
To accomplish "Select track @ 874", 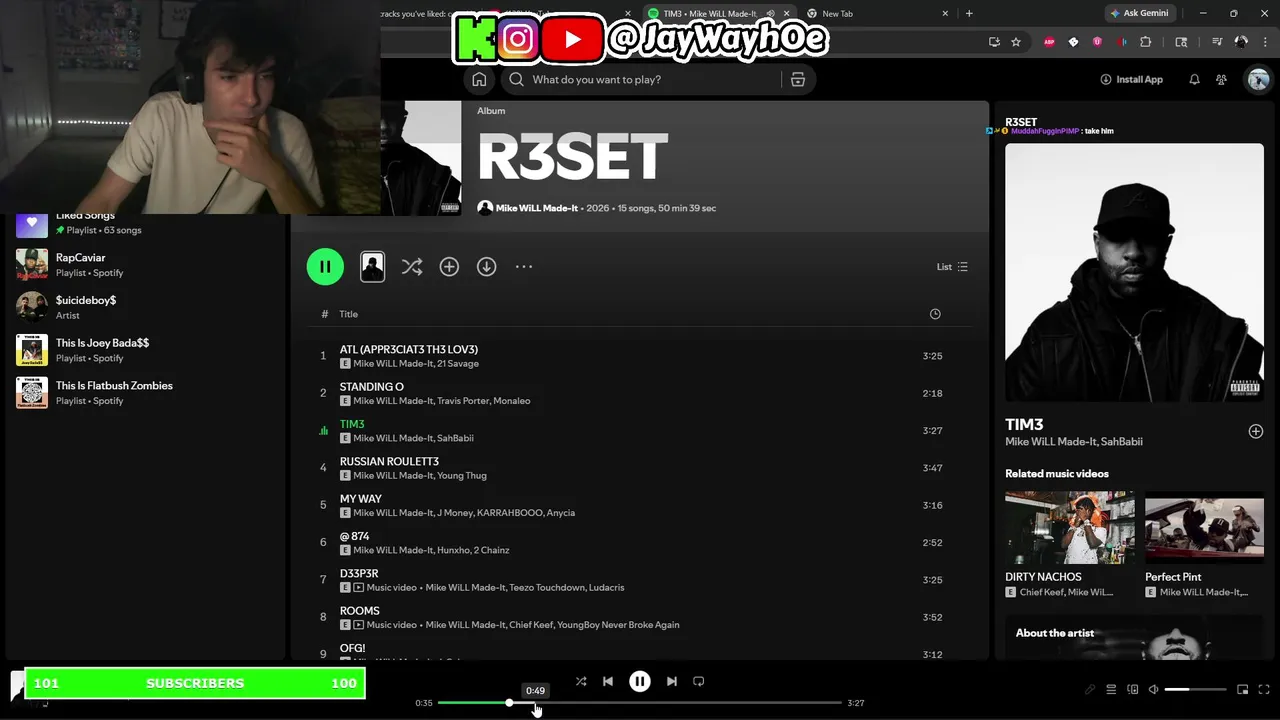I will 640,543.
